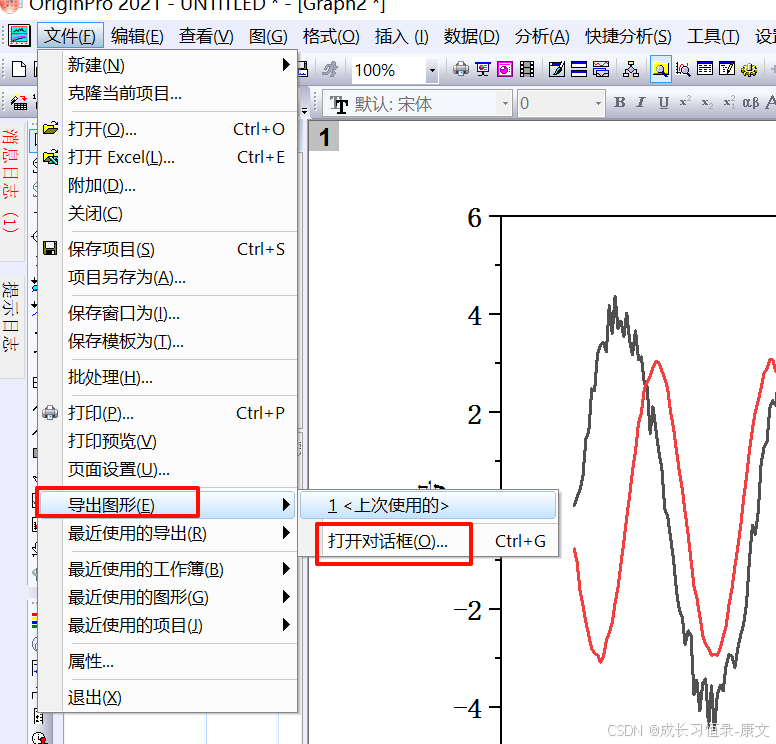Screen dimensions: 776x744
Task: Open the 工具(T) menu
Action: pos(713,36)
